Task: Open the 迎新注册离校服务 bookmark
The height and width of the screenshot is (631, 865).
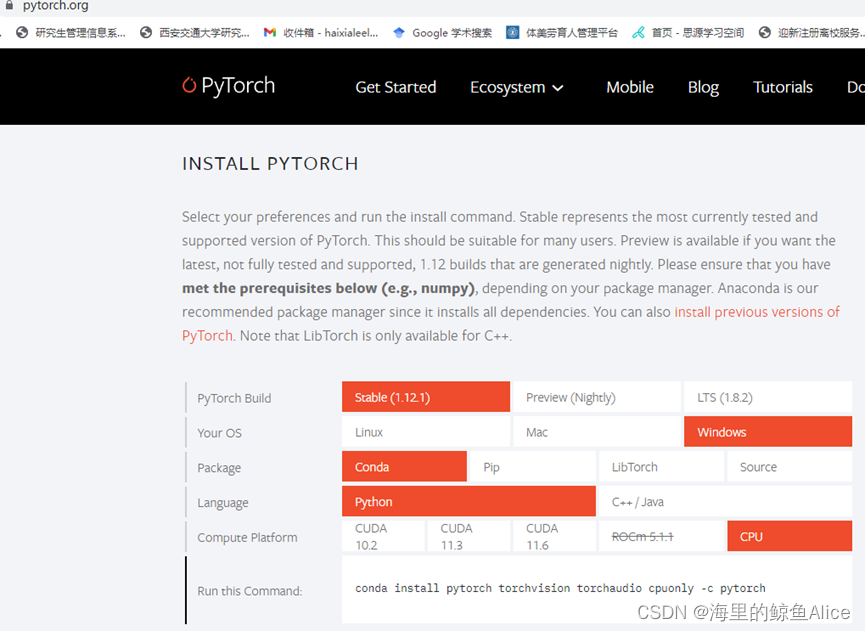Action: click(x=811, y=33)
